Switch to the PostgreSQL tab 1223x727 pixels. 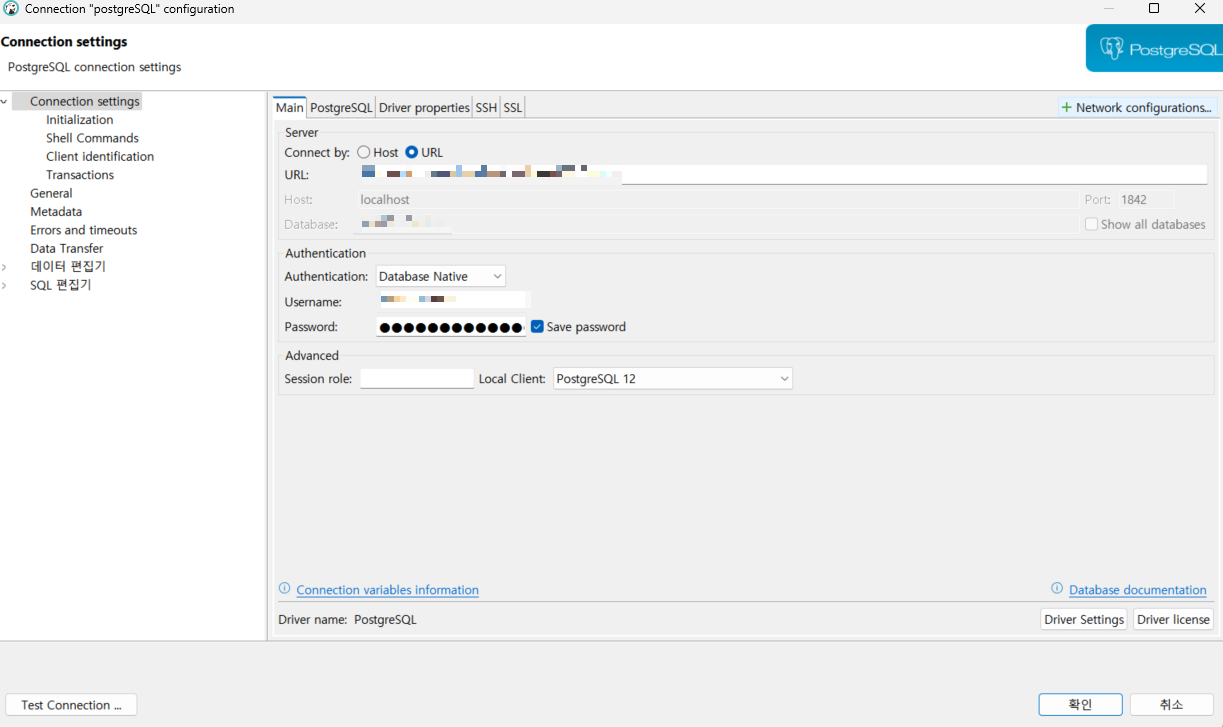(x=341, y=107)
